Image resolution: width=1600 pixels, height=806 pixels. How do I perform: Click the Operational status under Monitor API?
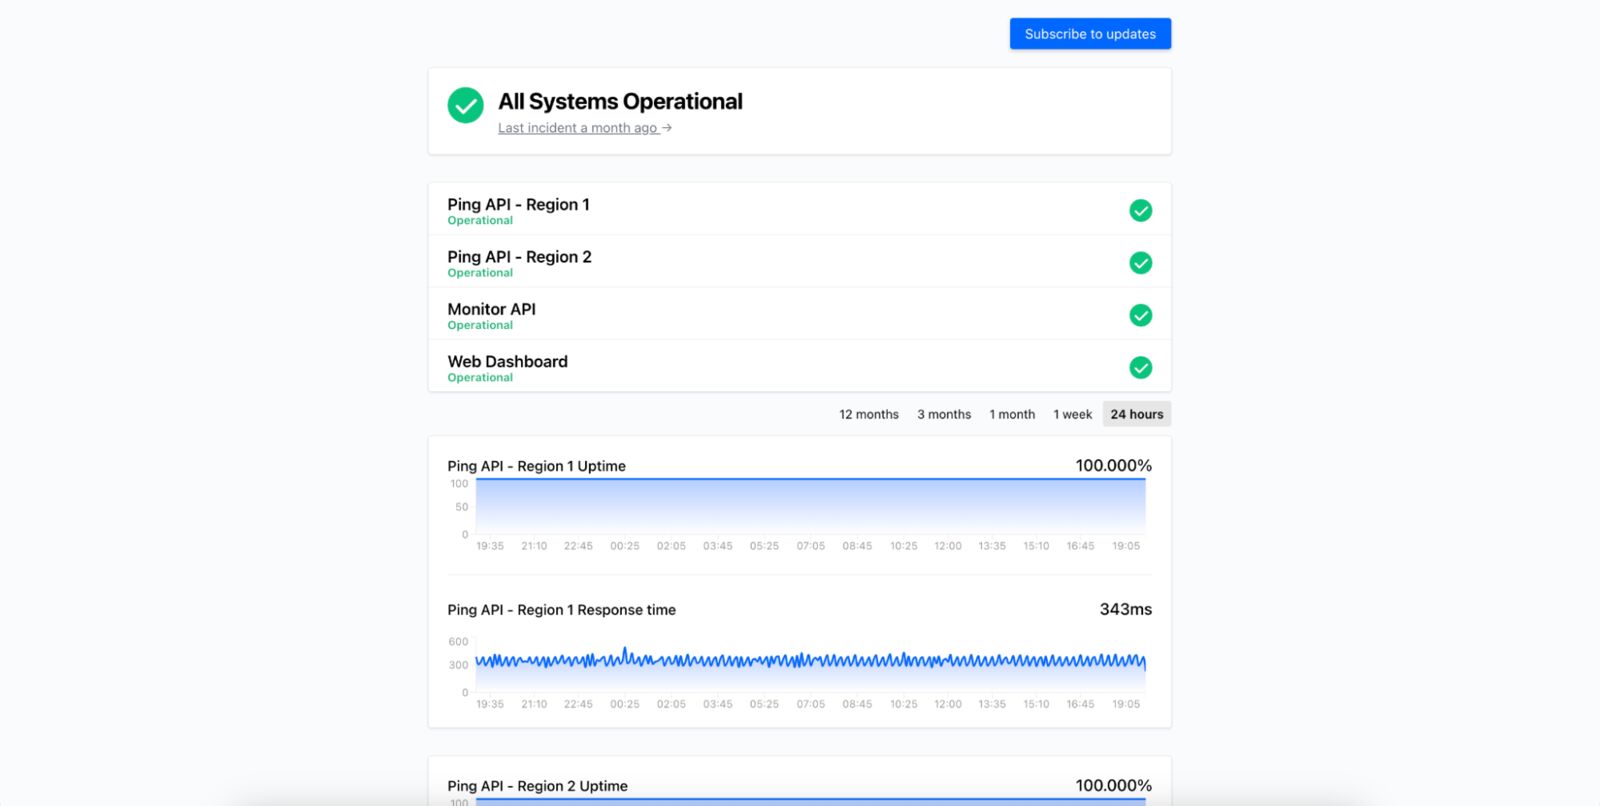tap(480, 325)
